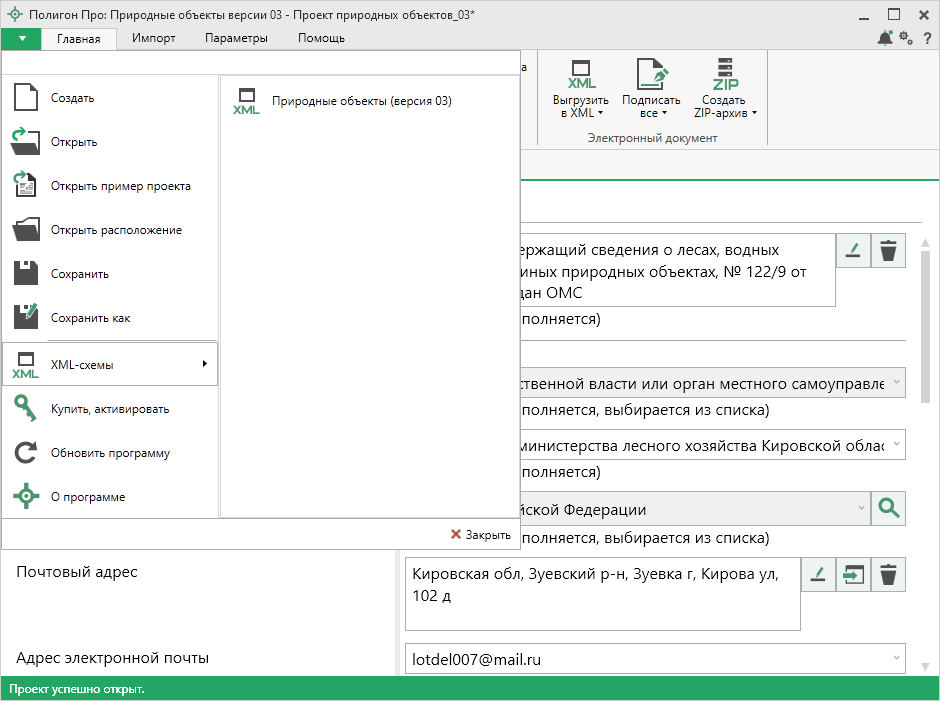Switch to the 'Импорт' tab

coord(153,38)
